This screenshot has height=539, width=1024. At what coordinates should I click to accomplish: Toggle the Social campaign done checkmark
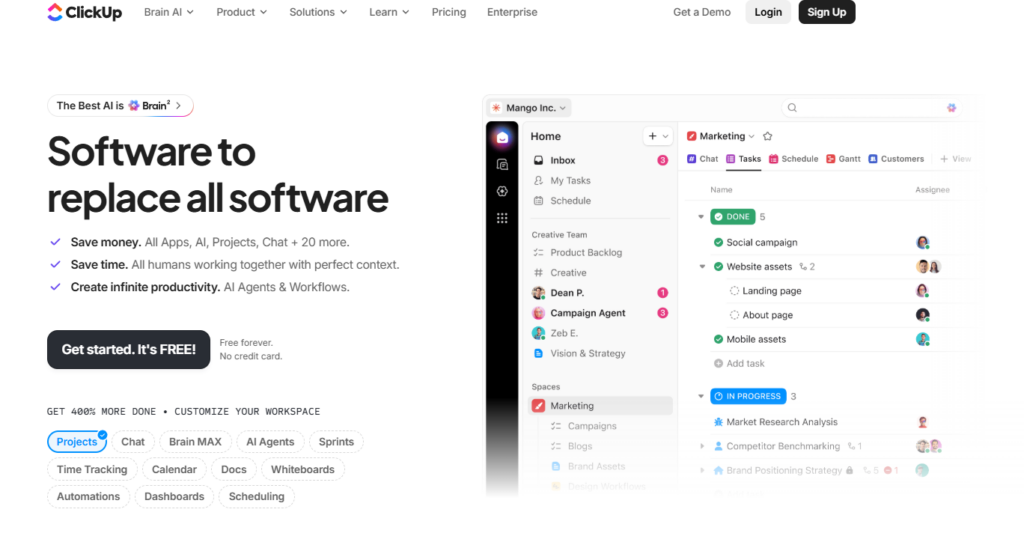[718, 242]
